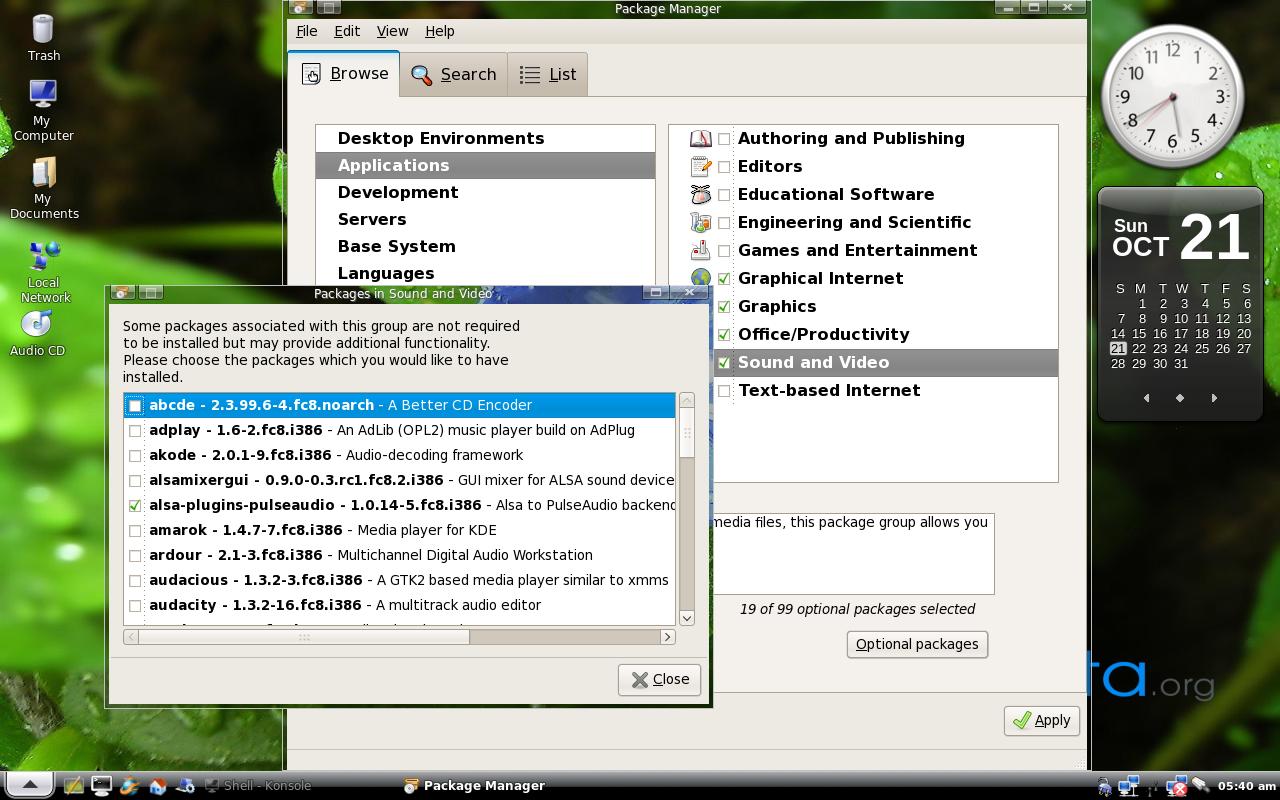
Task: Select Desktop Environments category
Action: point(485,138)
